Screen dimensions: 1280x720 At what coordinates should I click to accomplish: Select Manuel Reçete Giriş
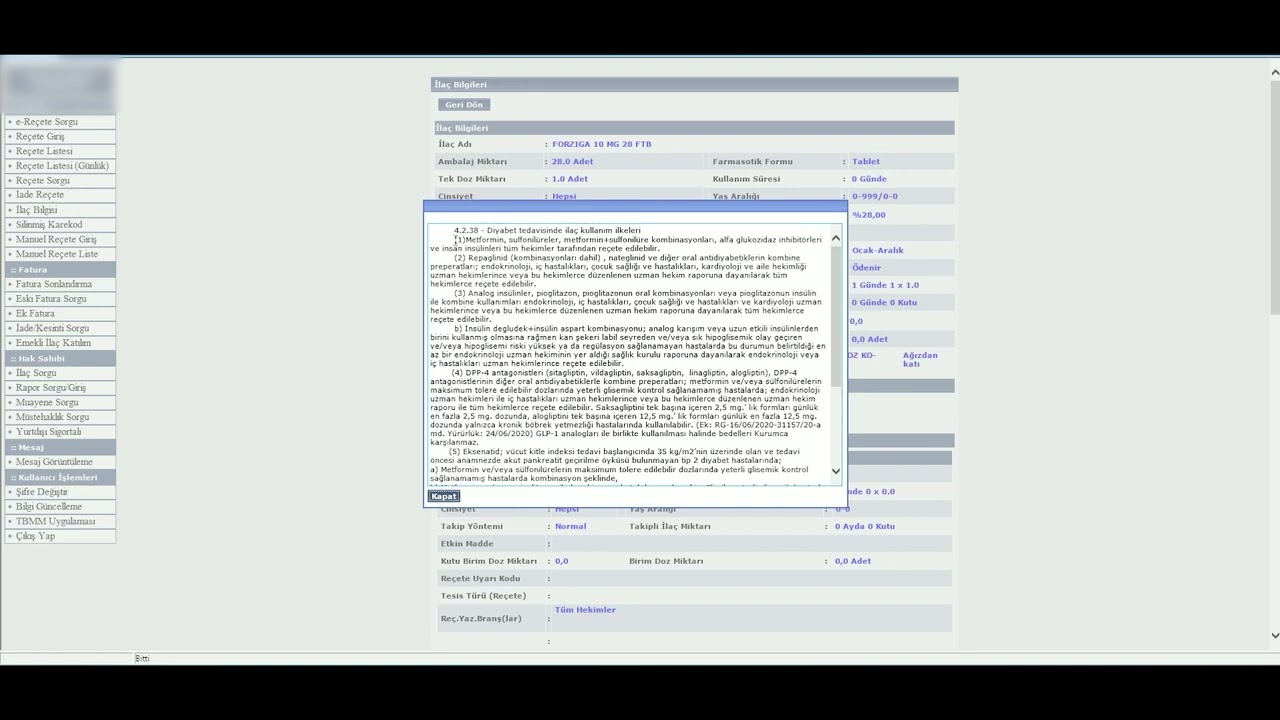tap(56, 240)
